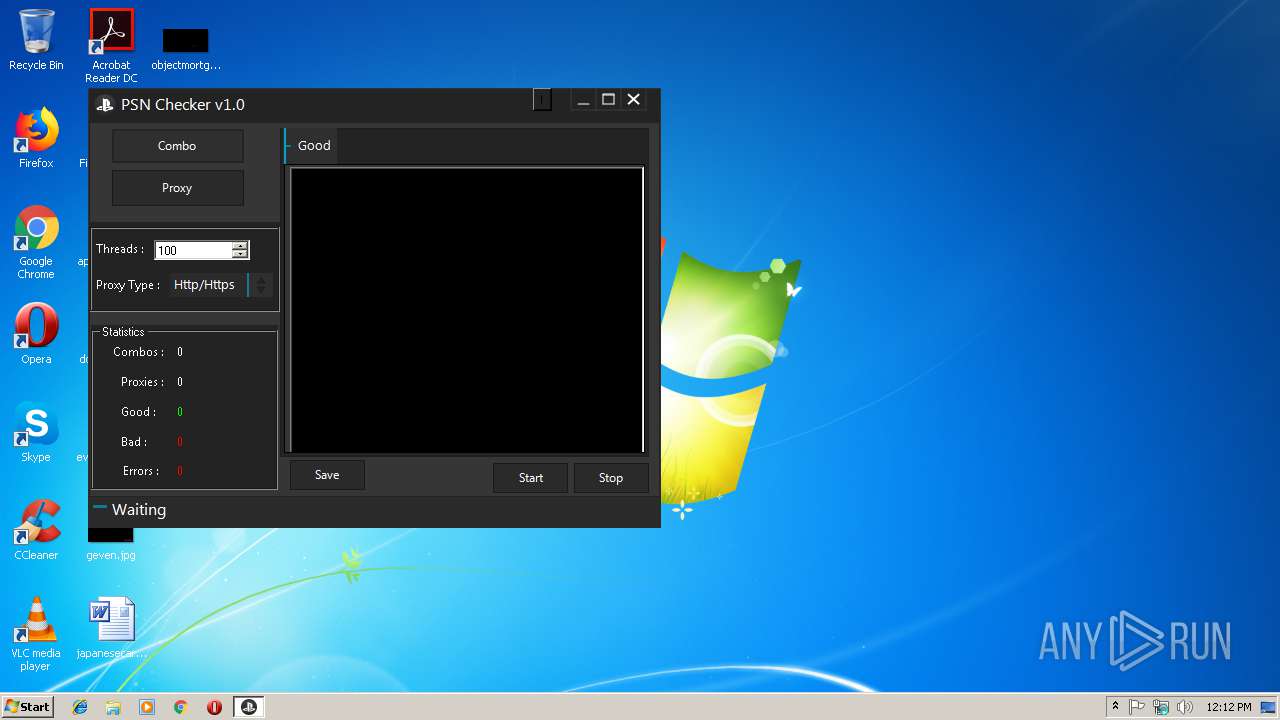Start the checker

[531, 478]
